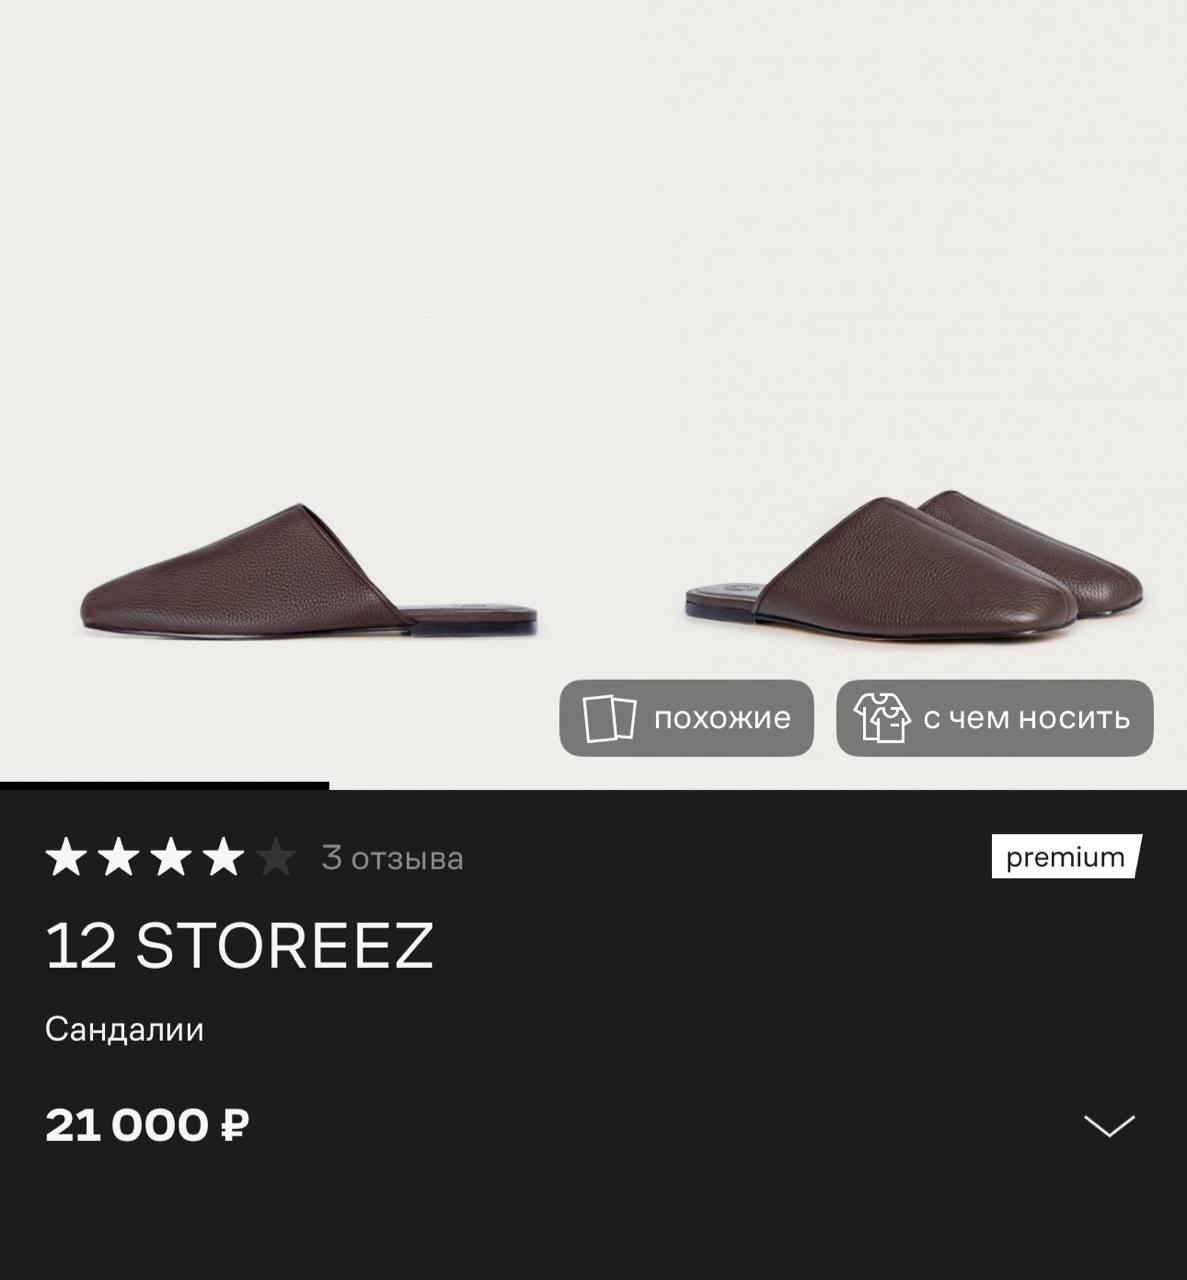This screenshot has width=1187, height=1280.
Task: Click the third rating star
Action: point(171,858)
